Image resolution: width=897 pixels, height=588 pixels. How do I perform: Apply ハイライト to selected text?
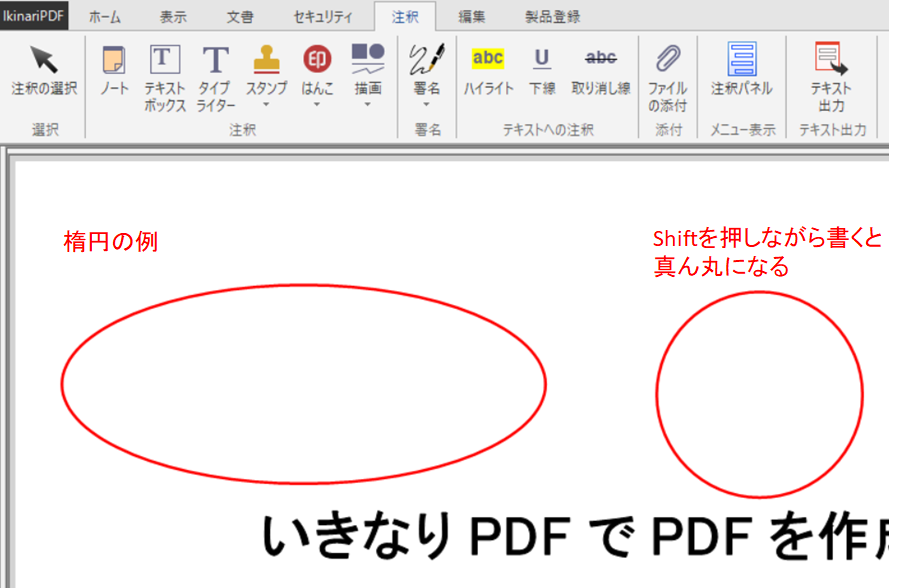pyautogui.click(x=488, y=70)
